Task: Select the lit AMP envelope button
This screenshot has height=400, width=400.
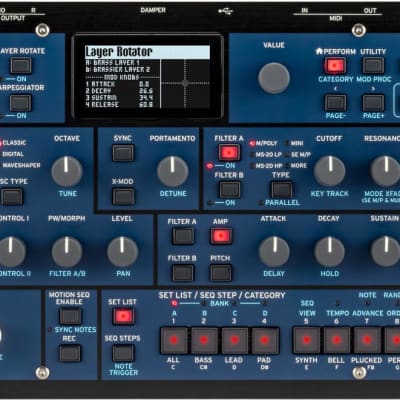Action: (221, 236)
